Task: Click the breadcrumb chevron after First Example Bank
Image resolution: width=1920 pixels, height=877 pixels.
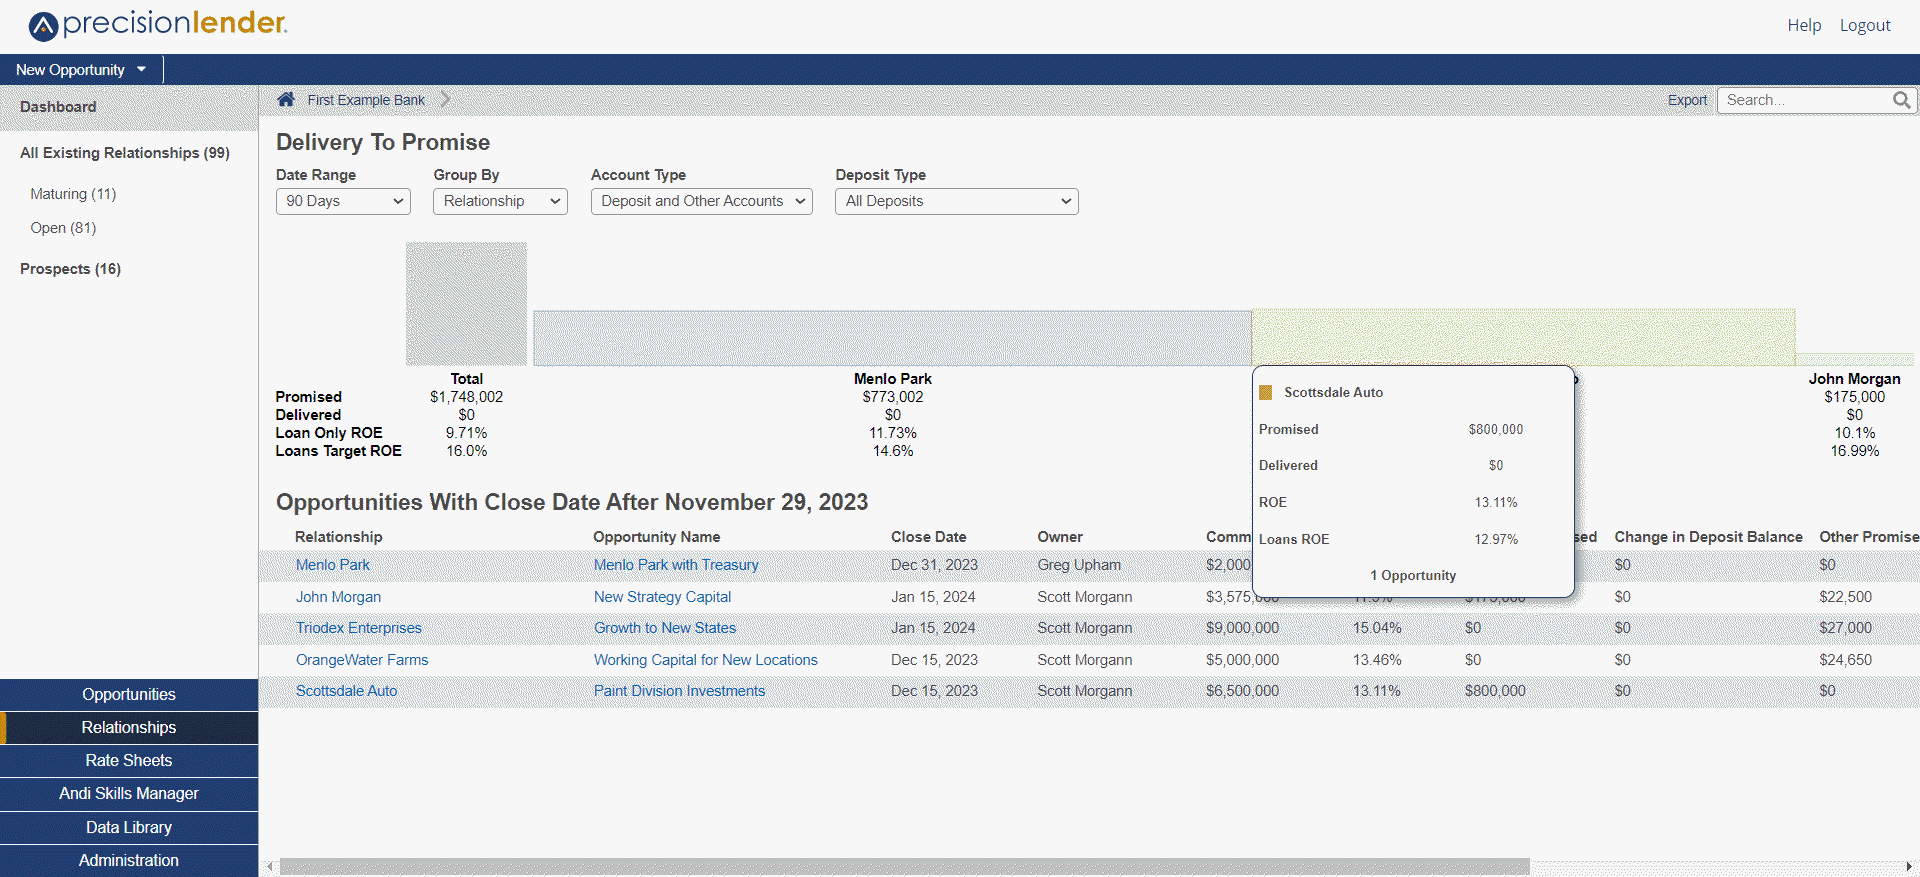Action: pos(446,99)
